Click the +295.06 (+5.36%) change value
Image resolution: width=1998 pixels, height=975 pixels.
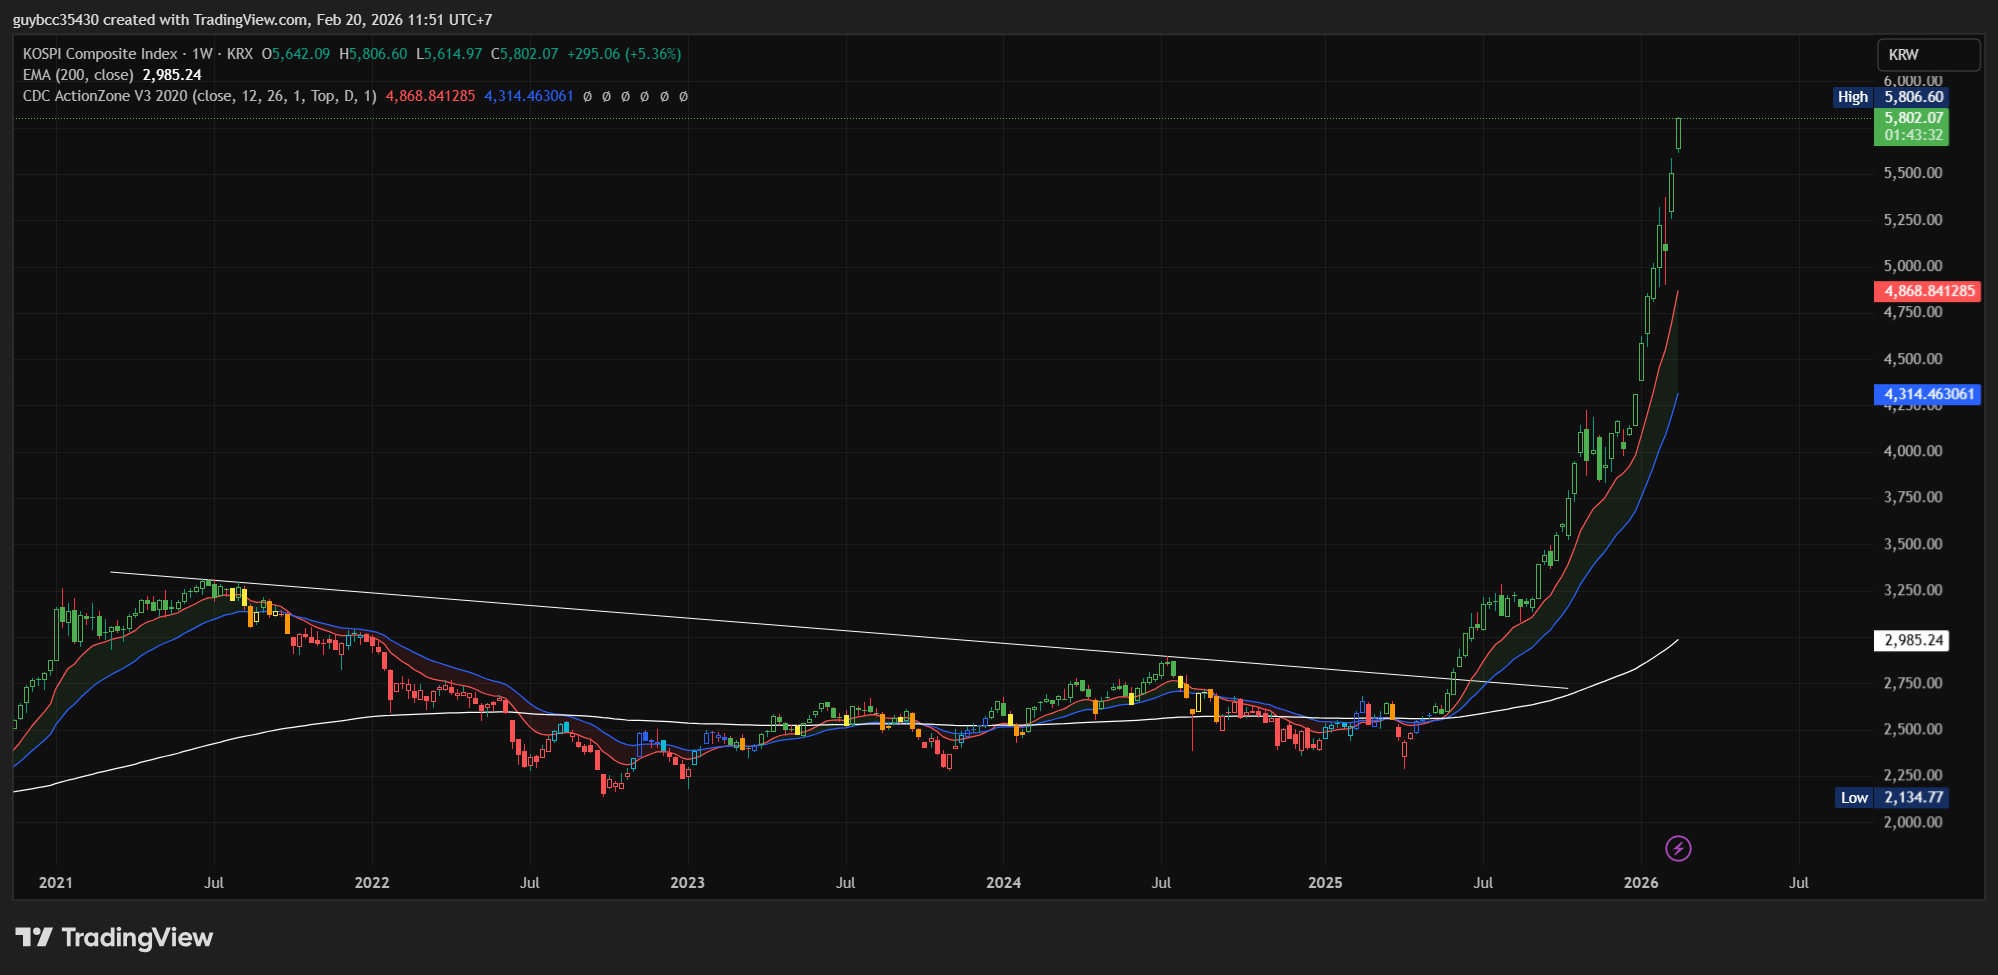[x=624, y=54]
